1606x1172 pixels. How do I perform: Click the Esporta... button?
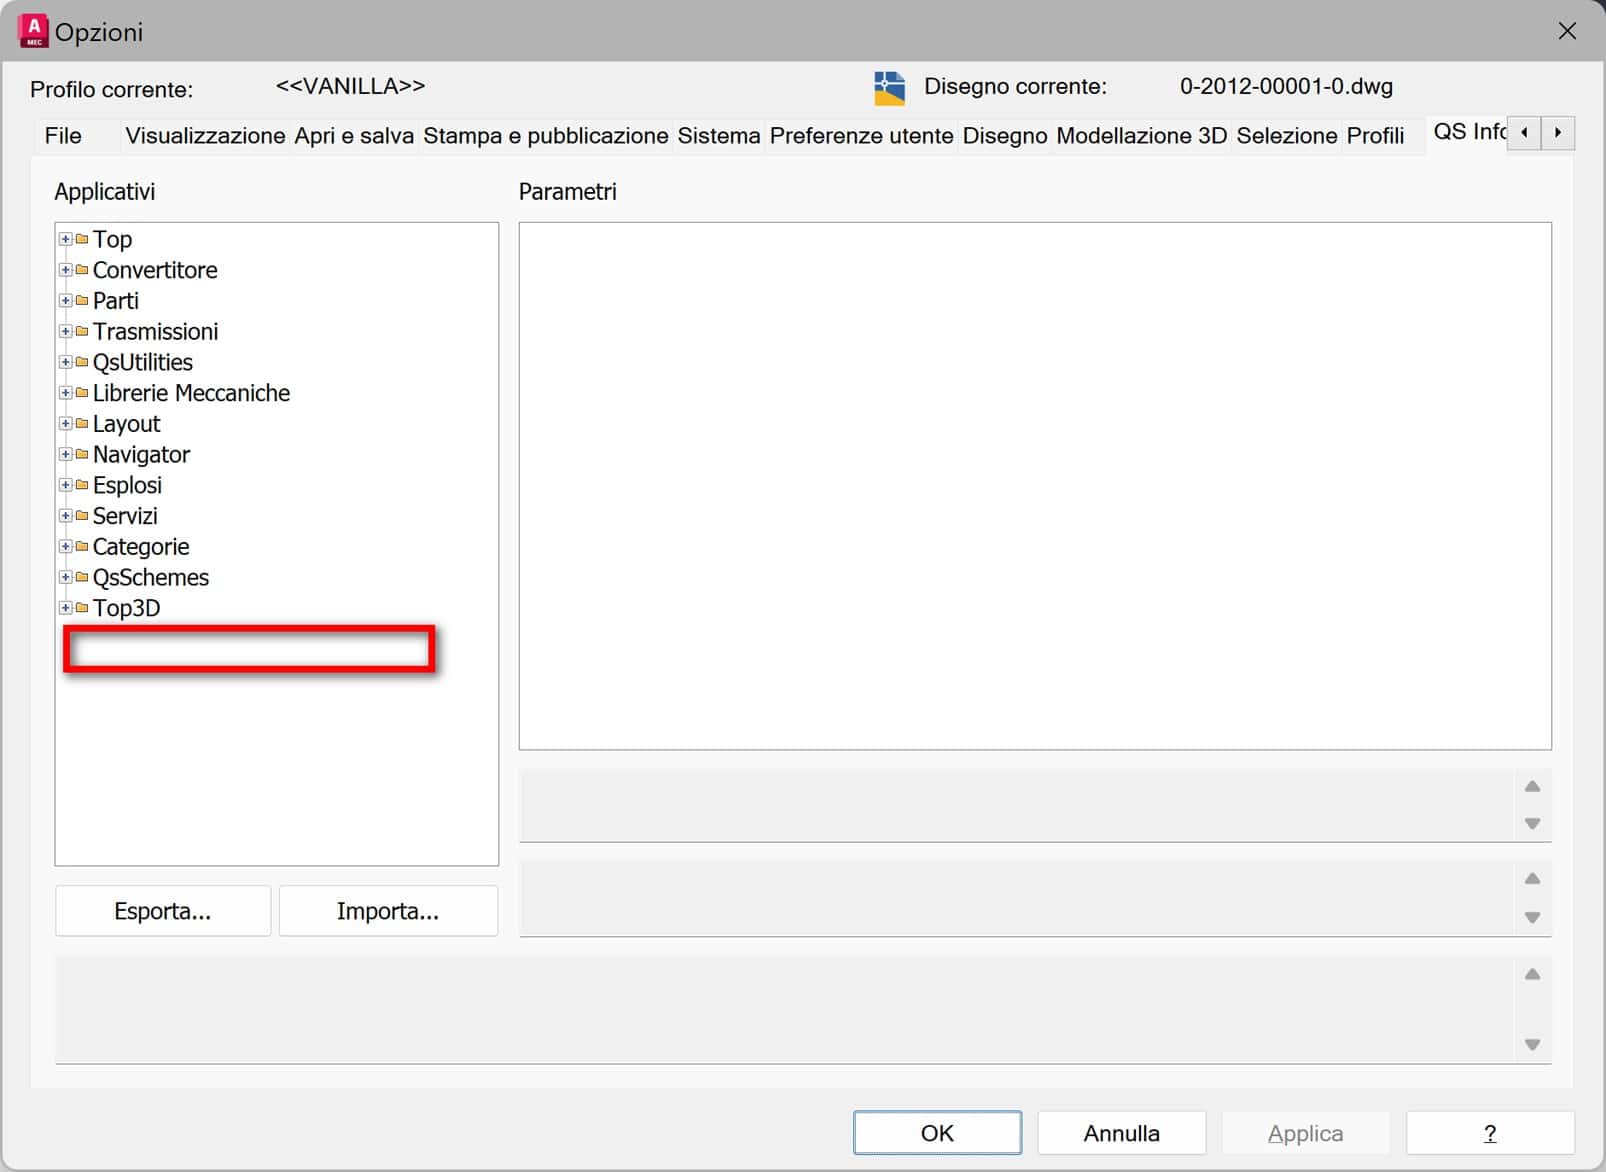163,911
